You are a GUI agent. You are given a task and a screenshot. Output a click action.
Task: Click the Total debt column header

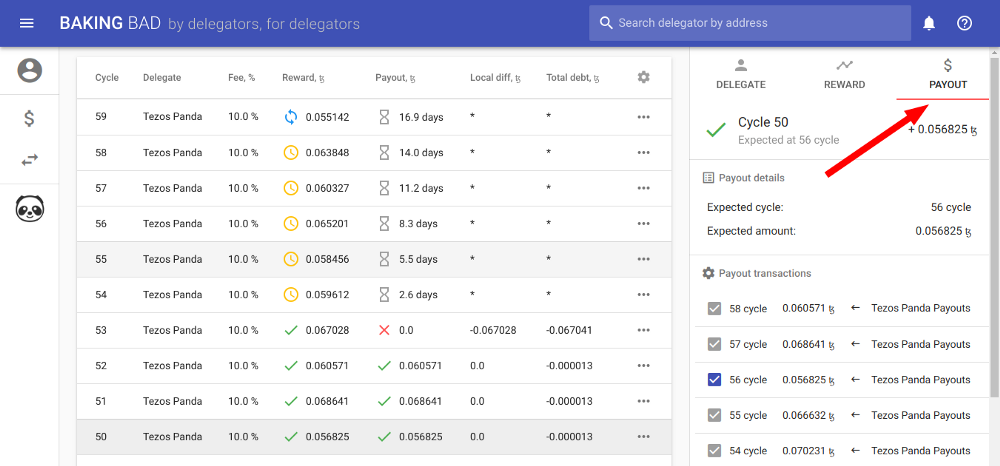tap(573, 78)
